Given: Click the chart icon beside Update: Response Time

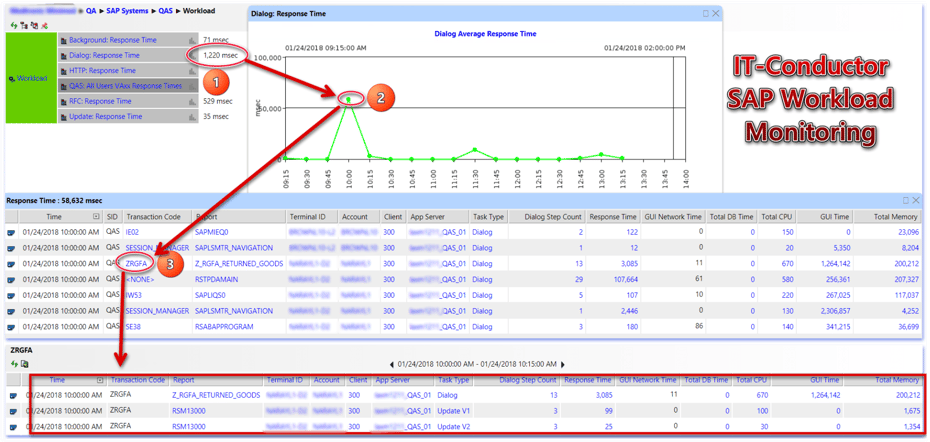Looking at the screenshot, I should (191, 116).
